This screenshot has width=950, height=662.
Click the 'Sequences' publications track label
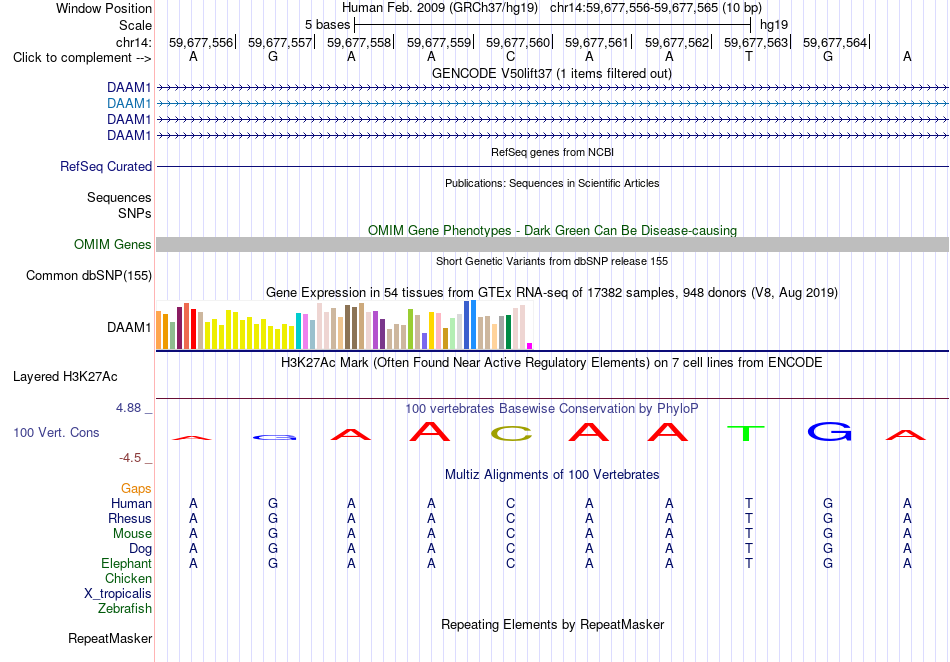click(x=119, y=197)
